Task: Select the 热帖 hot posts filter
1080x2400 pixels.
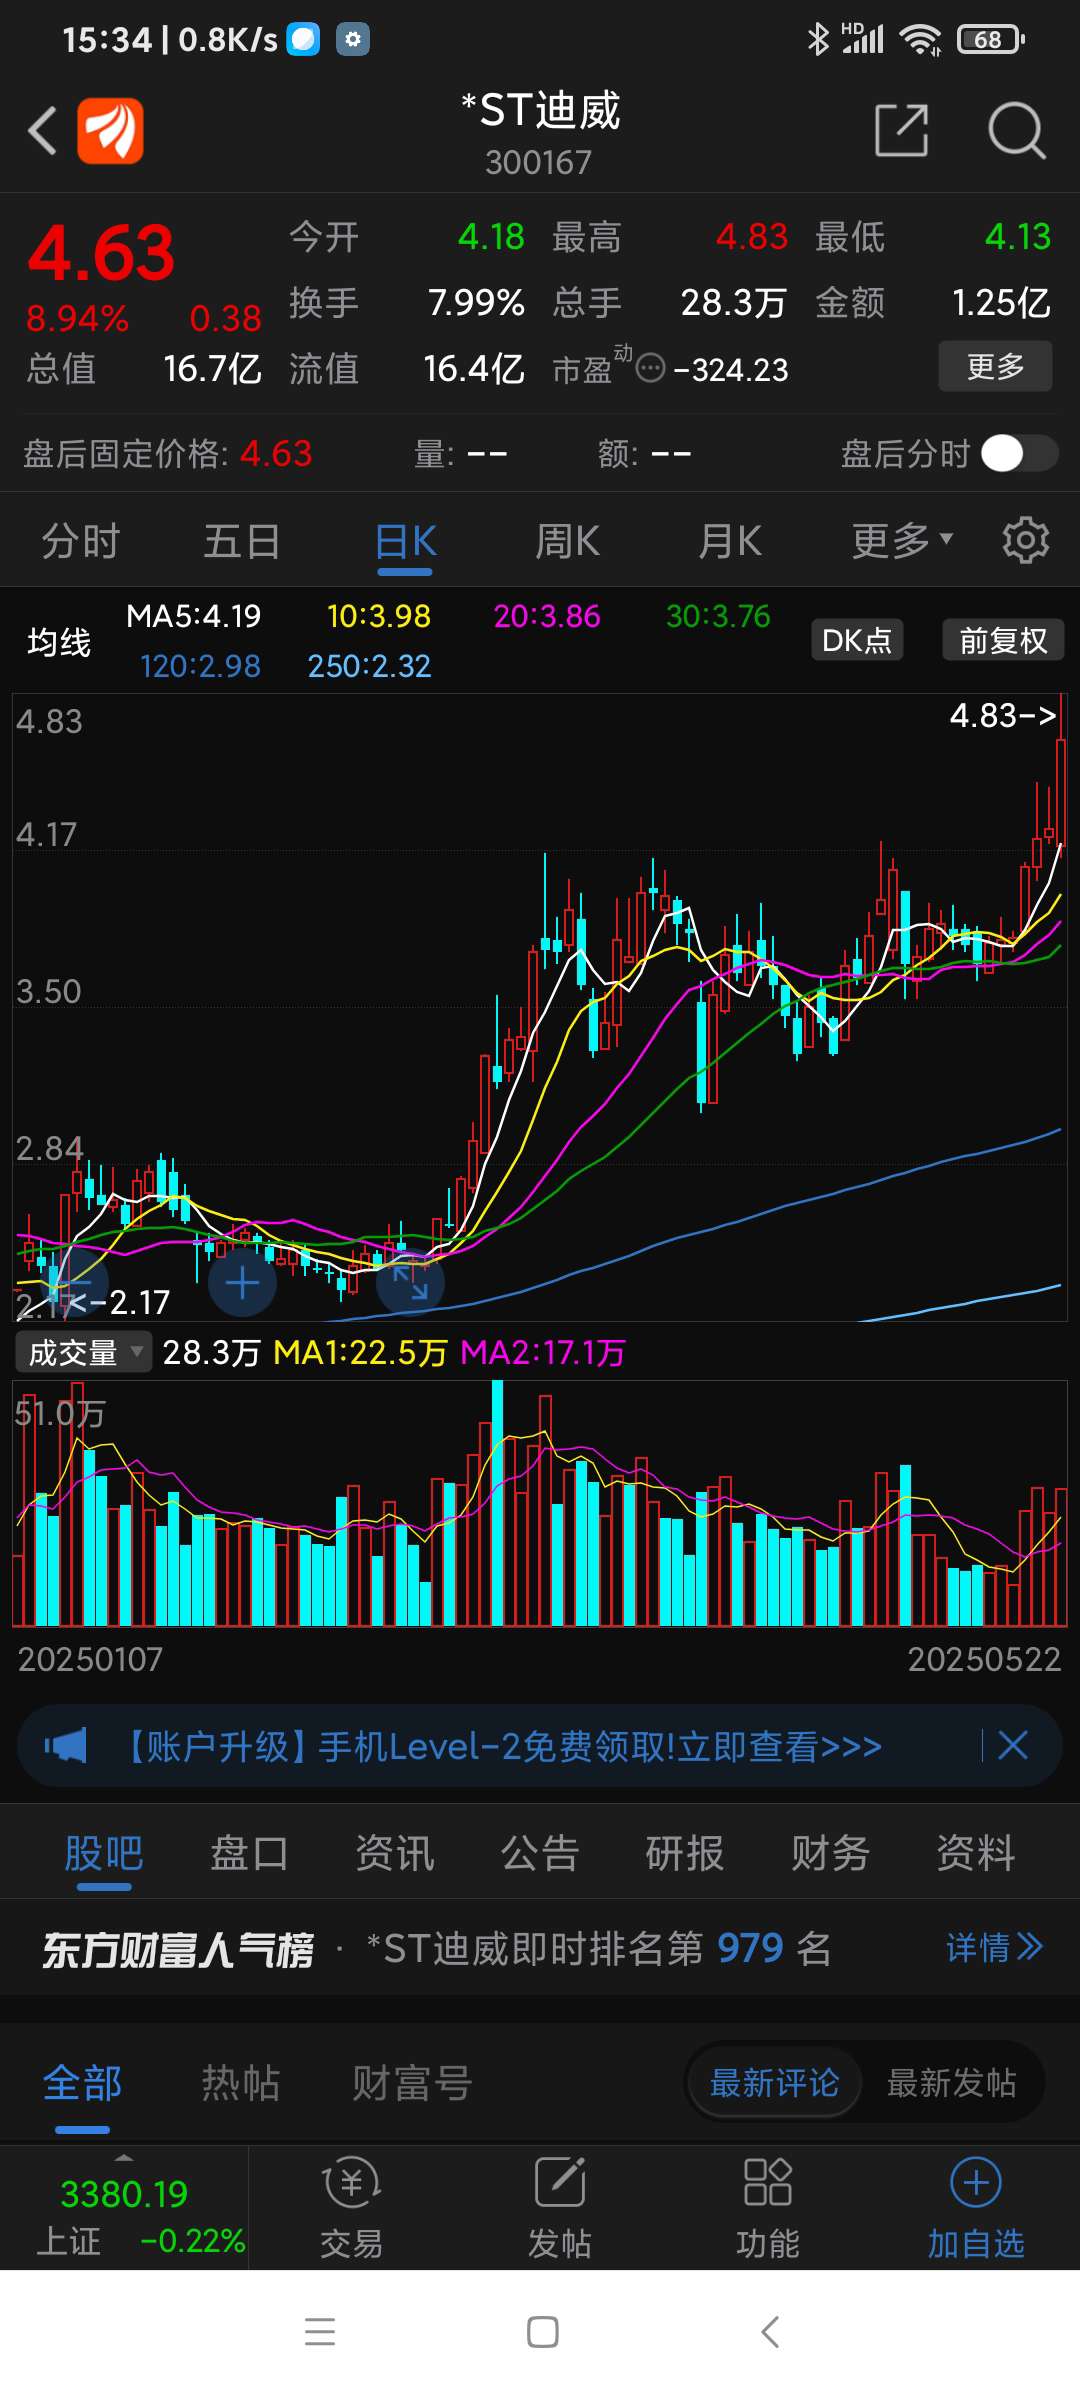Action: pos(241,2084)
